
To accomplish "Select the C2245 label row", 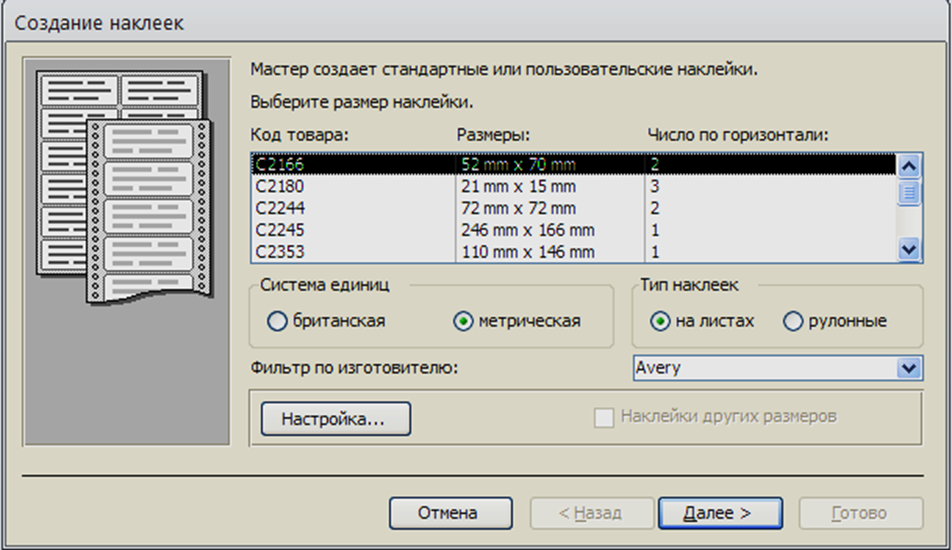I will (573, 230).
